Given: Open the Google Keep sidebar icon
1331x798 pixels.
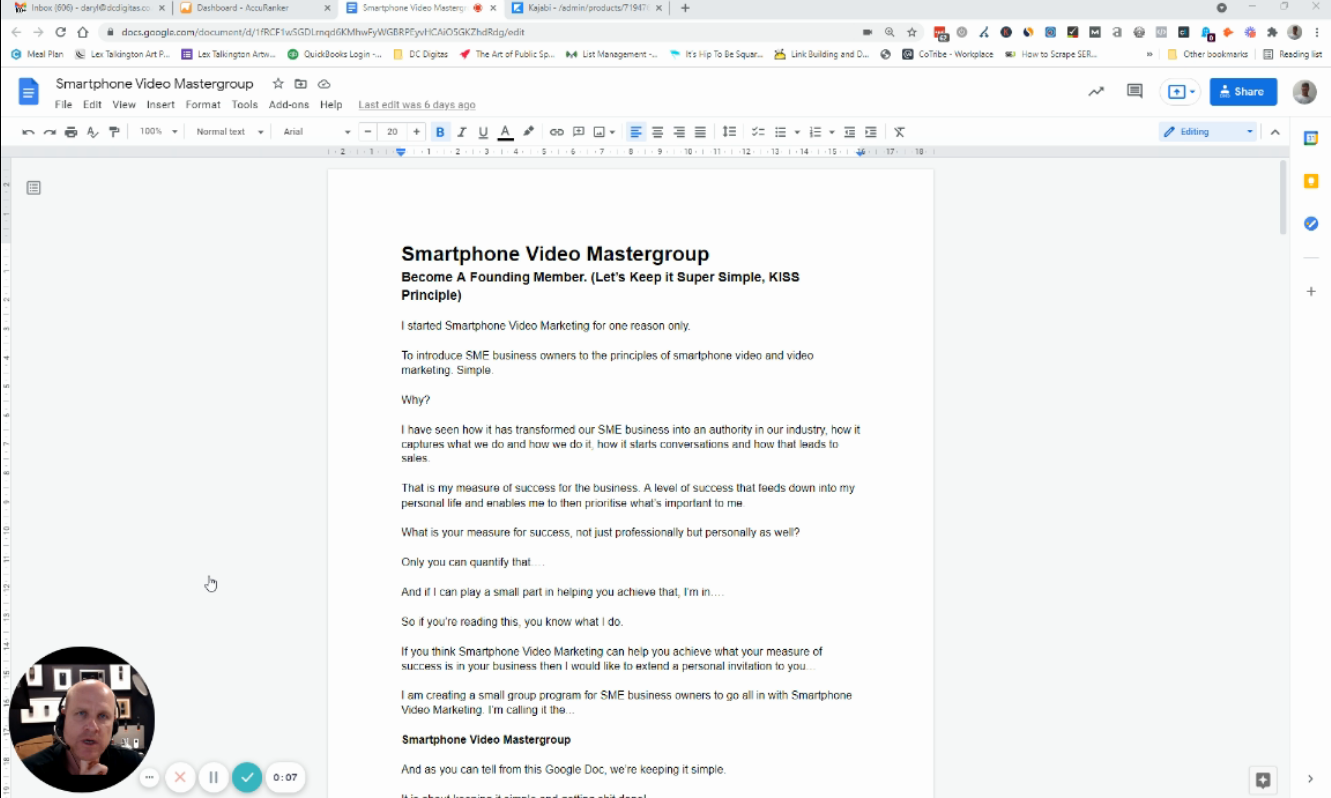Looking at the screenshot, I should click(1310, 181).
